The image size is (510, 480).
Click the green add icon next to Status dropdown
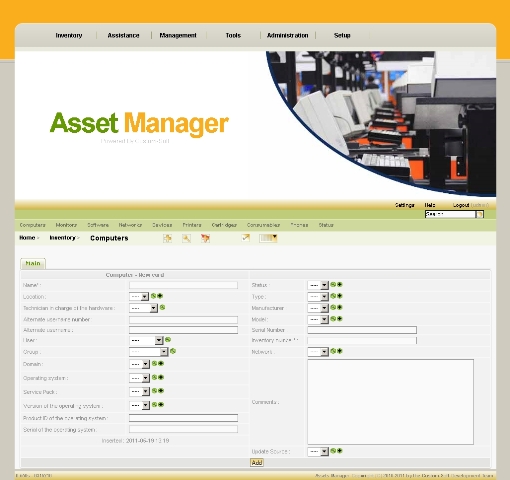340,284
